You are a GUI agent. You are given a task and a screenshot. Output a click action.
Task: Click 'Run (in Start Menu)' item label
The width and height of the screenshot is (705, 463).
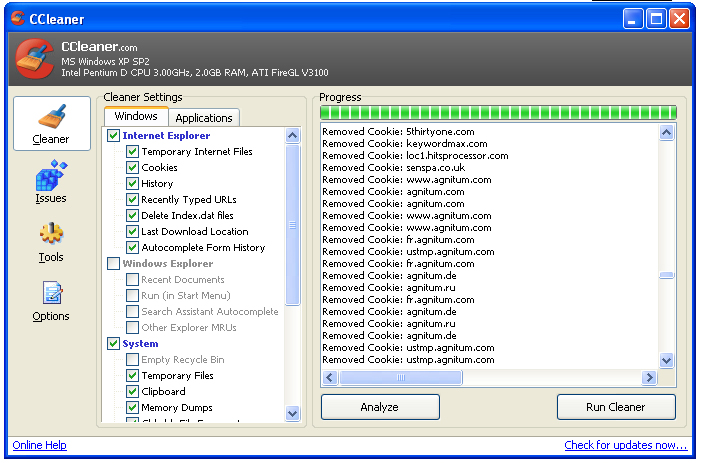click(186, 296)
